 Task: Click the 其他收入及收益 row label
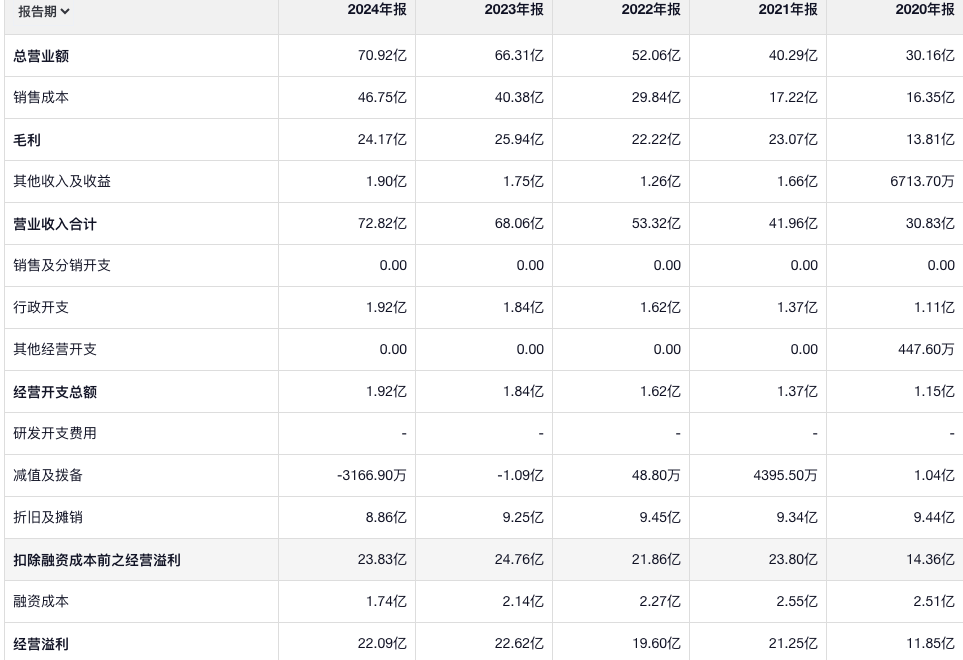(x=62, y=182)
